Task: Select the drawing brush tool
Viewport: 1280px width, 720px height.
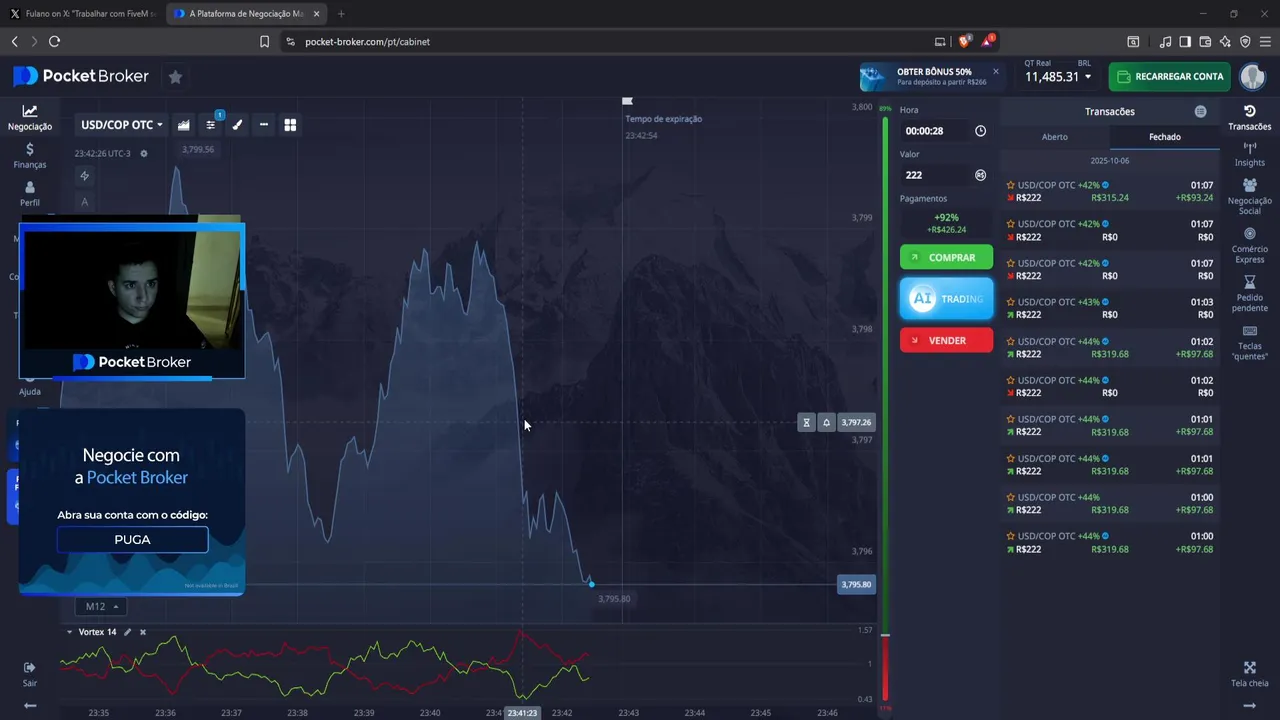Action: (x=237, y=125)
